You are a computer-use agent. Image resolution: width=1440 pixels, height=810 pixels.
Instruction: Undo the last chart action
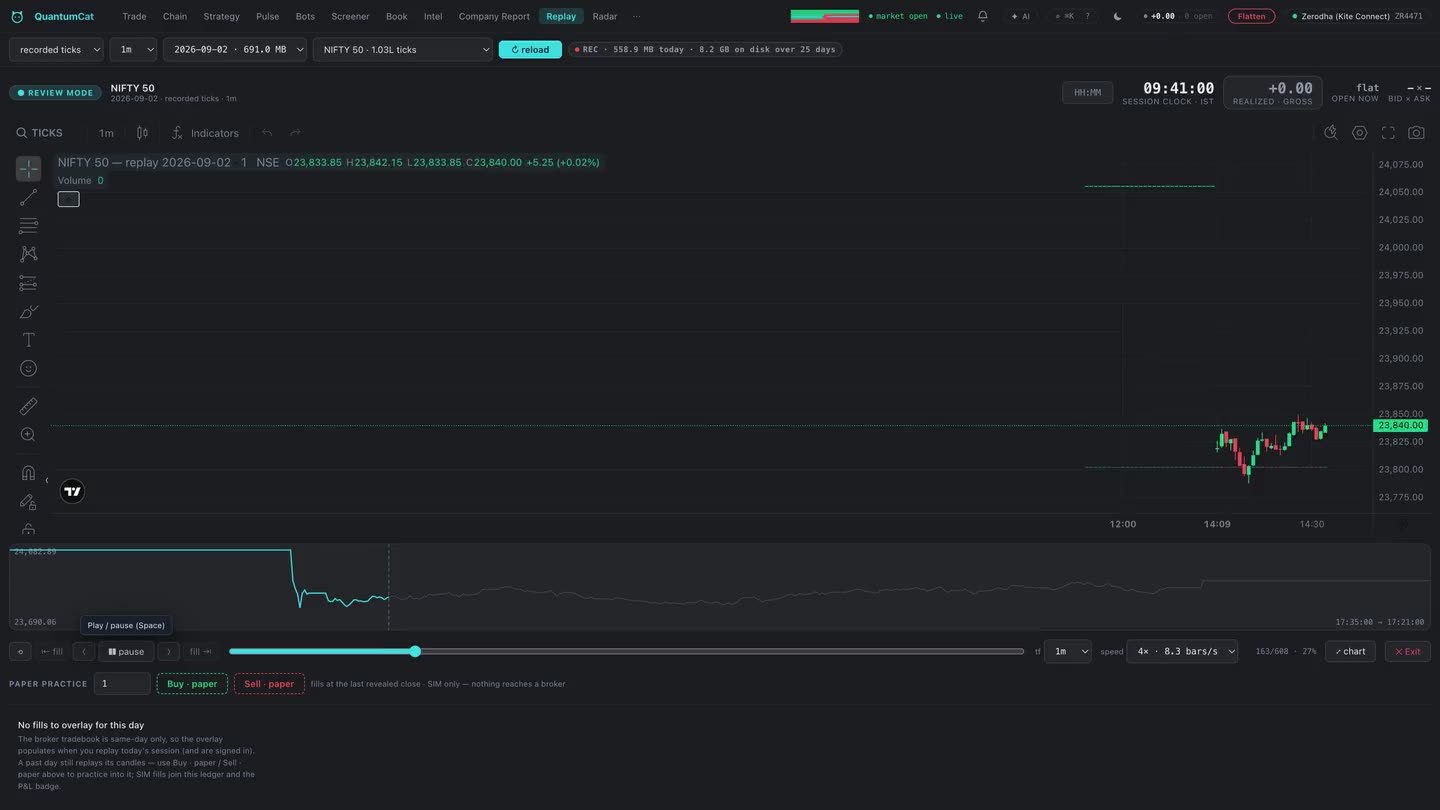coord(267,133)
